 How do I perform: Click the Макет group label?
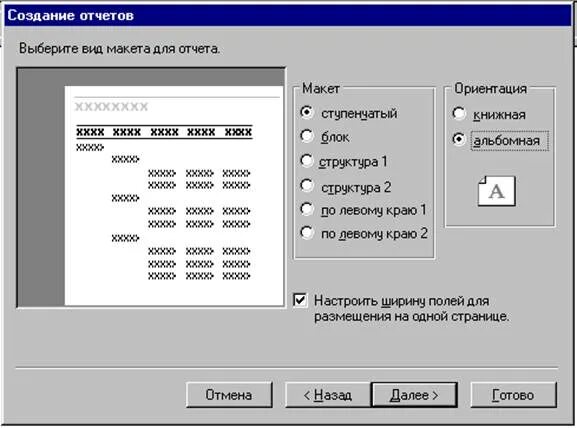pyautogui.click(x=321, y=88)
